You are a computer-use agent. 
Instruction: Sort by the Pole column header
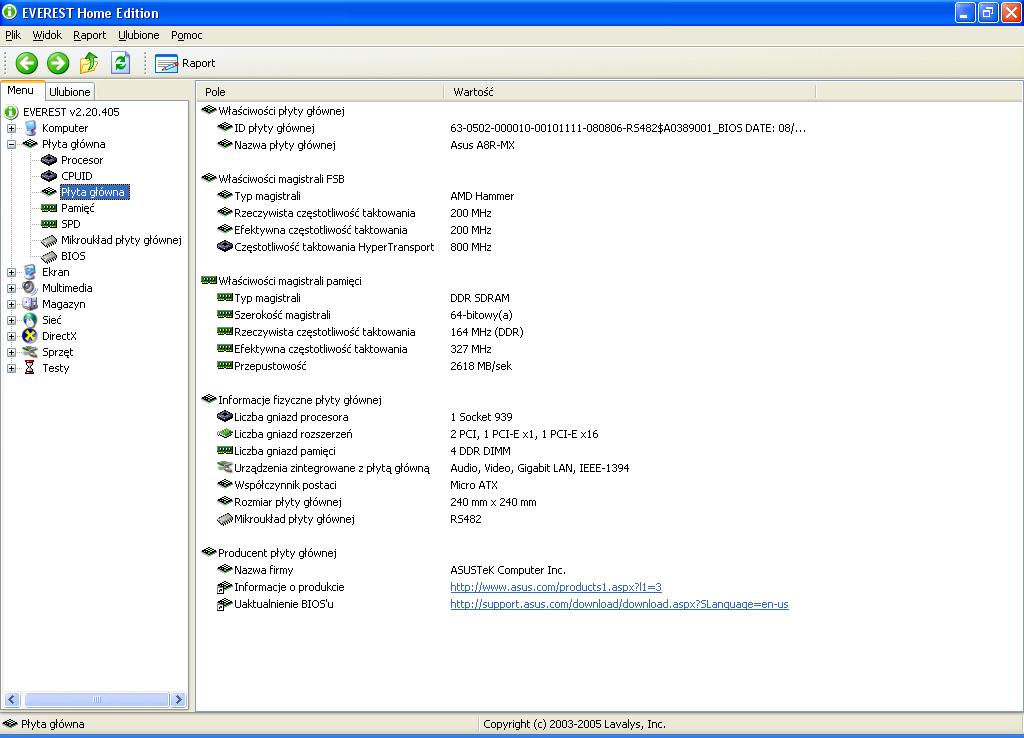tap(321, 92)
